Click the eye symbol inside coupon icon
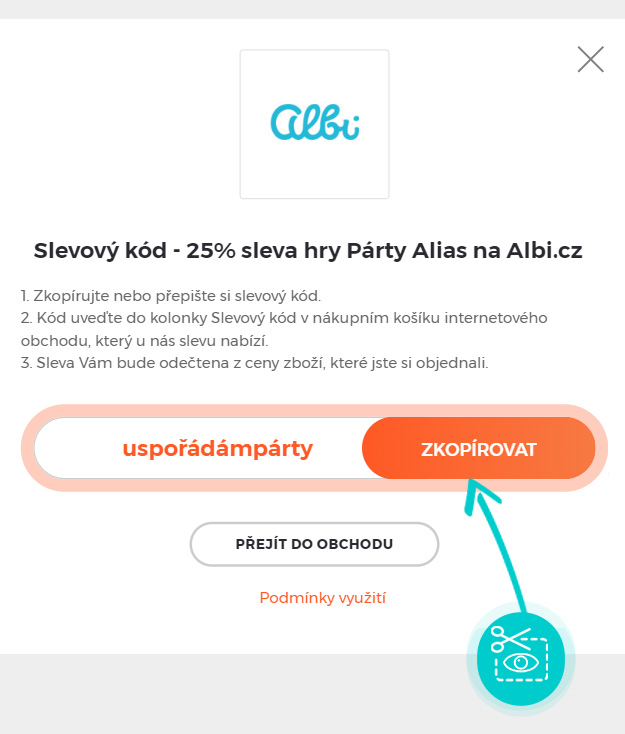The image size is (625, 734). coord(521,662)
